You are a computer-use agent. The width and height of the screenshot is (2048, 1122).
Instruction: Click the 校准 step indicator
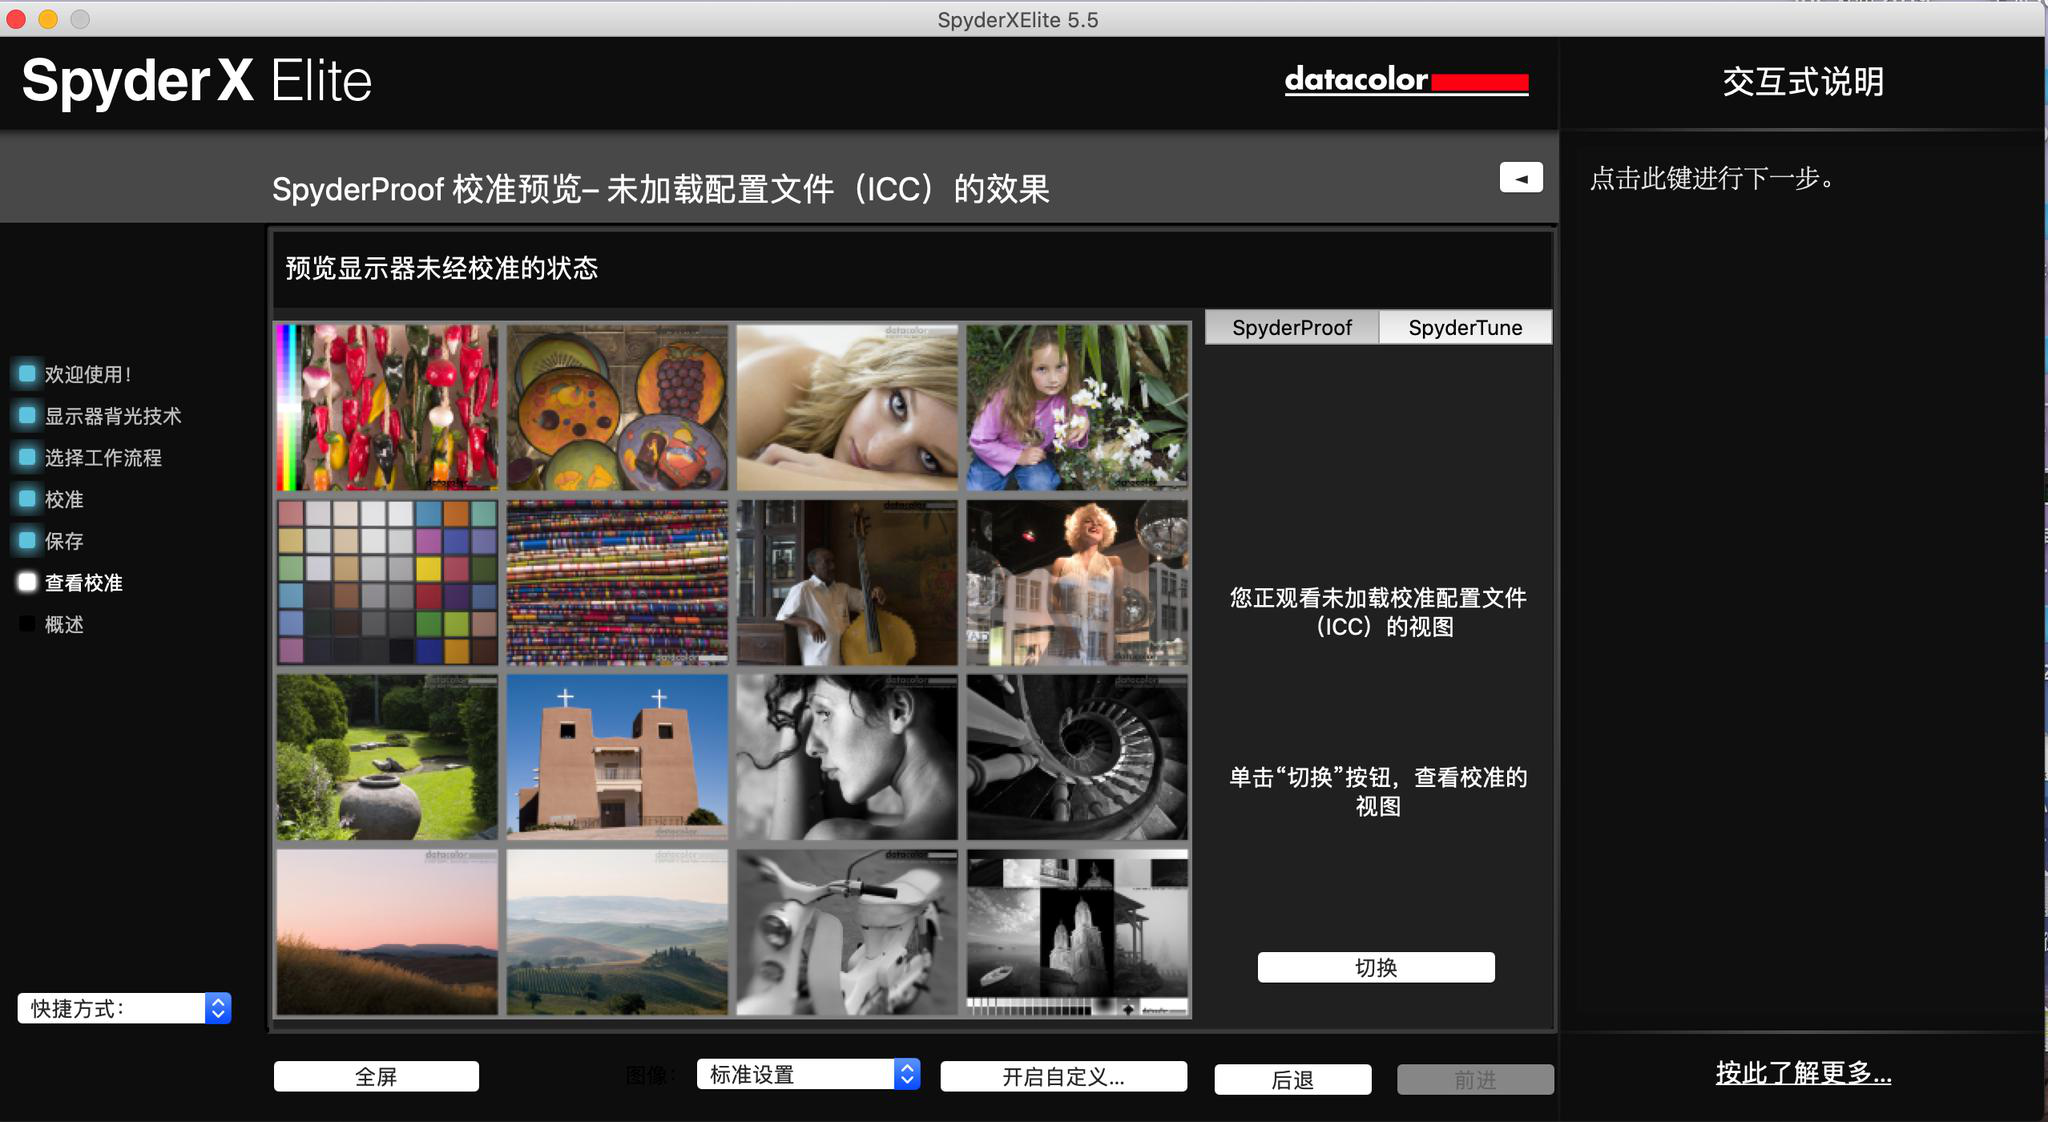28,498
